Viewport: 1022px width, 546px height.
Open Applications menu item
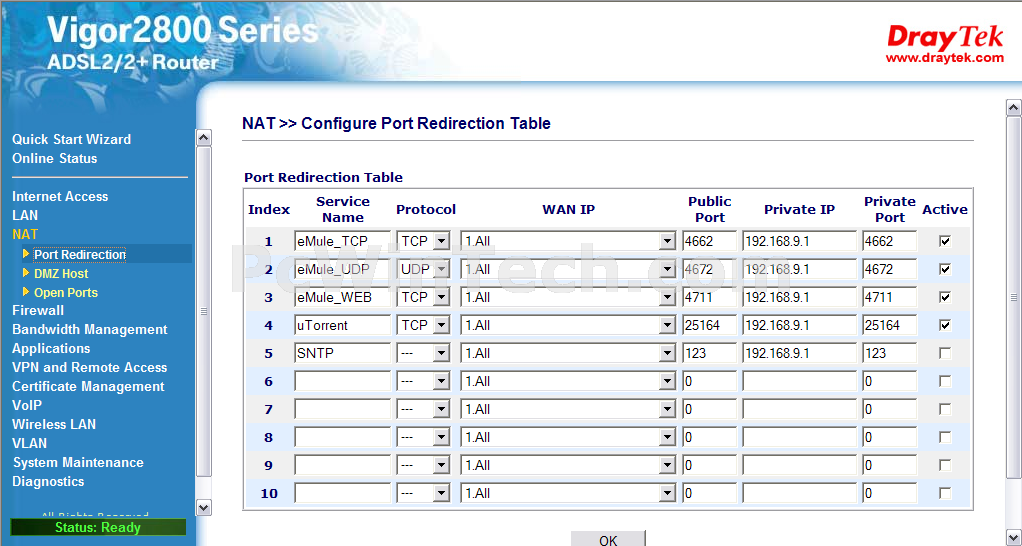(51, 349)
